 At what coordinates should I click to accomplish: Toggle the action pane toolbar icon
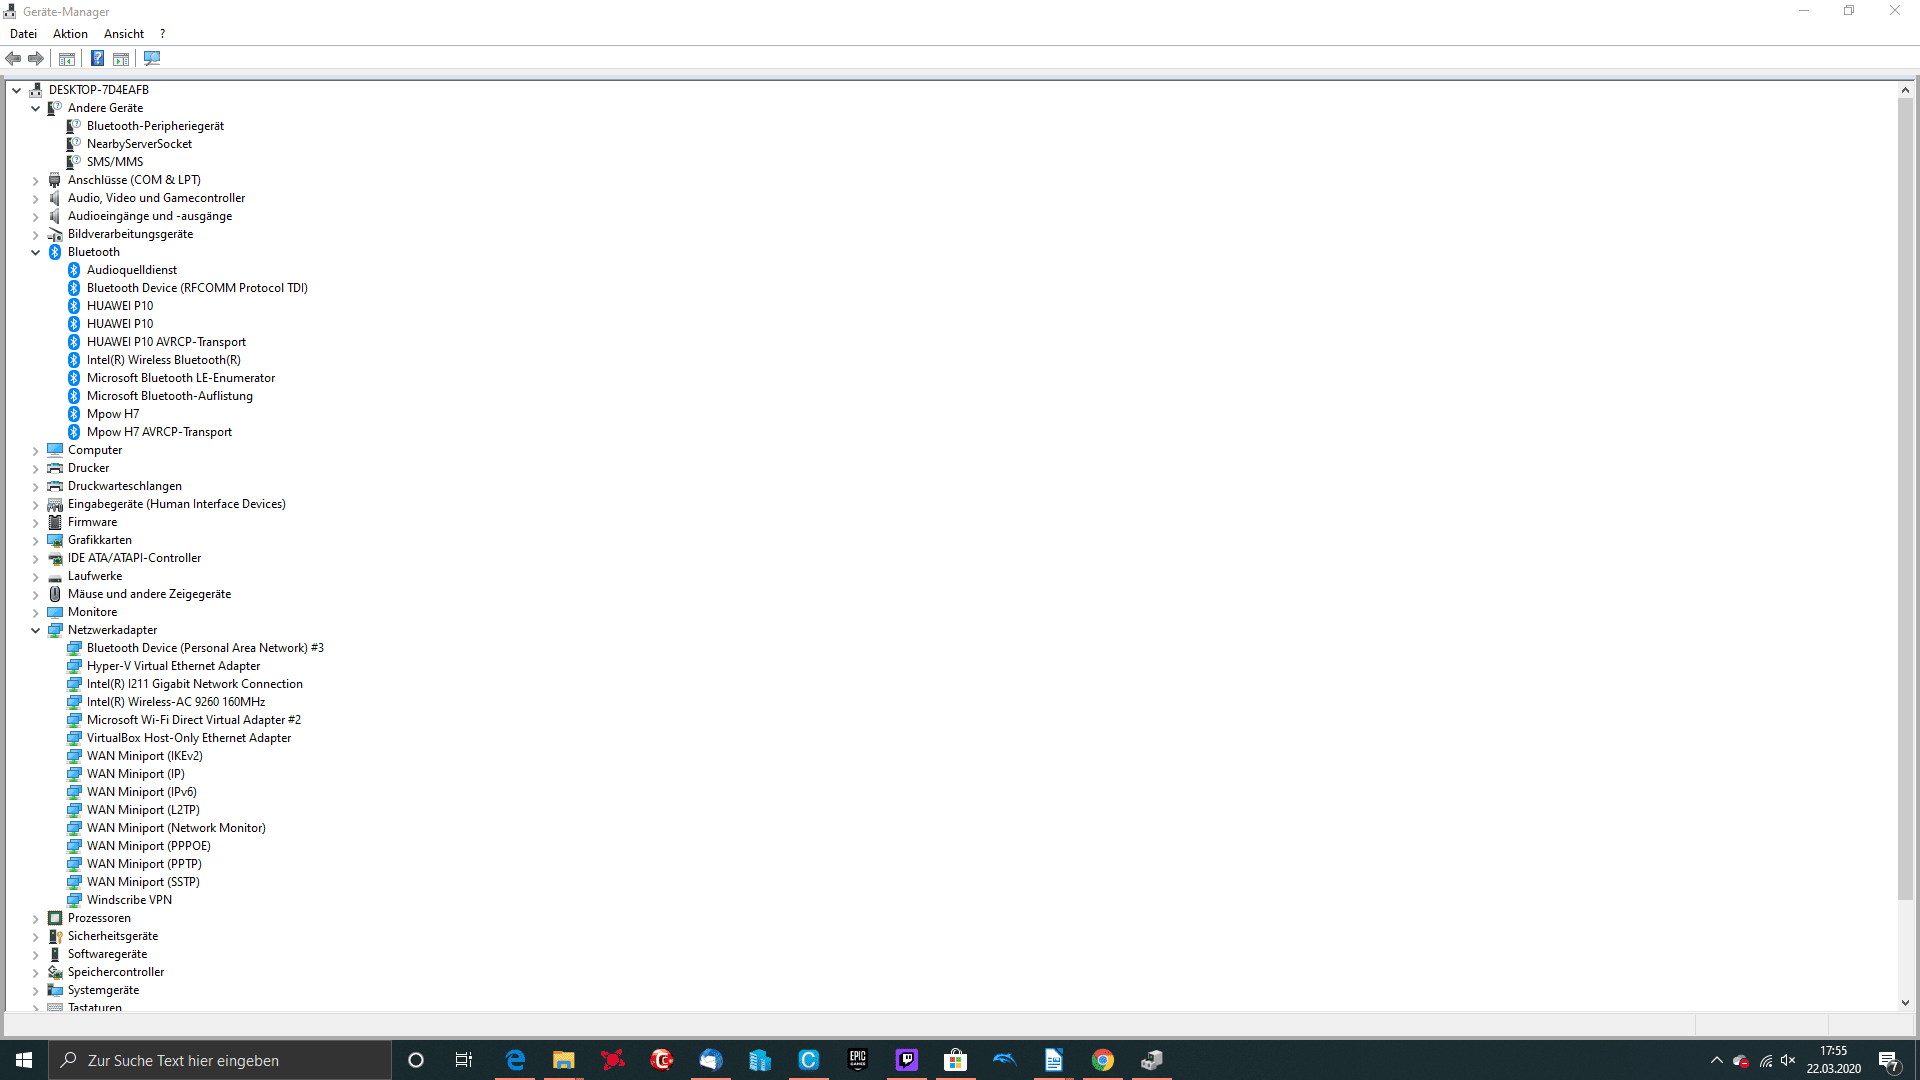point(121,59)
